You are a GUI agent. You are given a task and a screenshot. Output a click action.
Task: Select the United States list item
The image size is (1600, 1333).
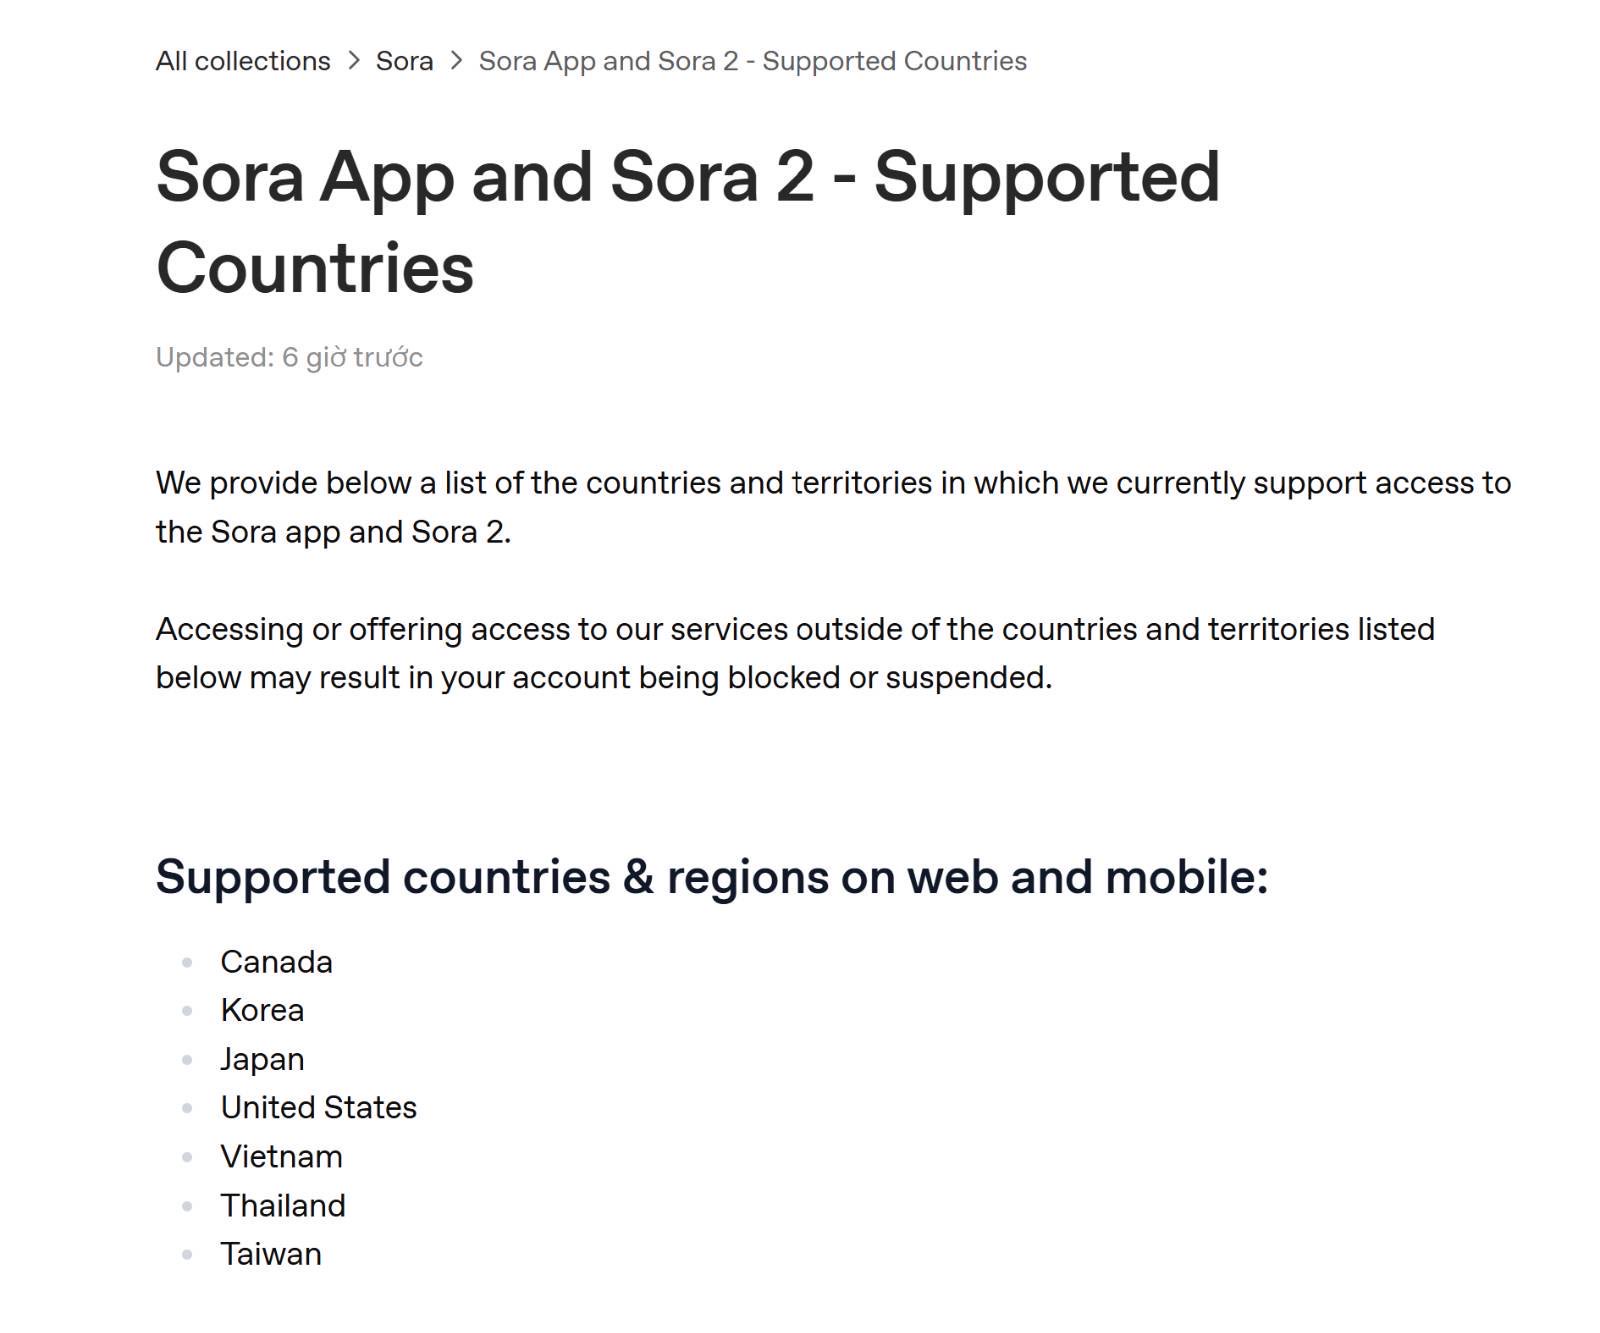pyautogui.click(x=318, y=1108)
